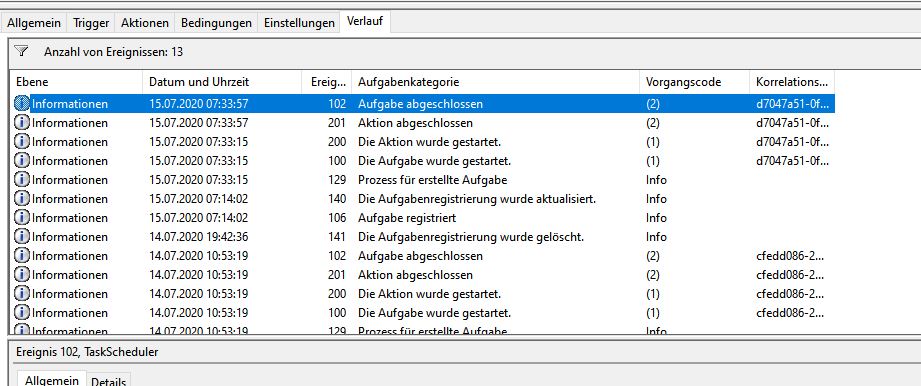Sort by the Korrelations... column header
Viewport: 921px width, 386px height.
point(792,82)
